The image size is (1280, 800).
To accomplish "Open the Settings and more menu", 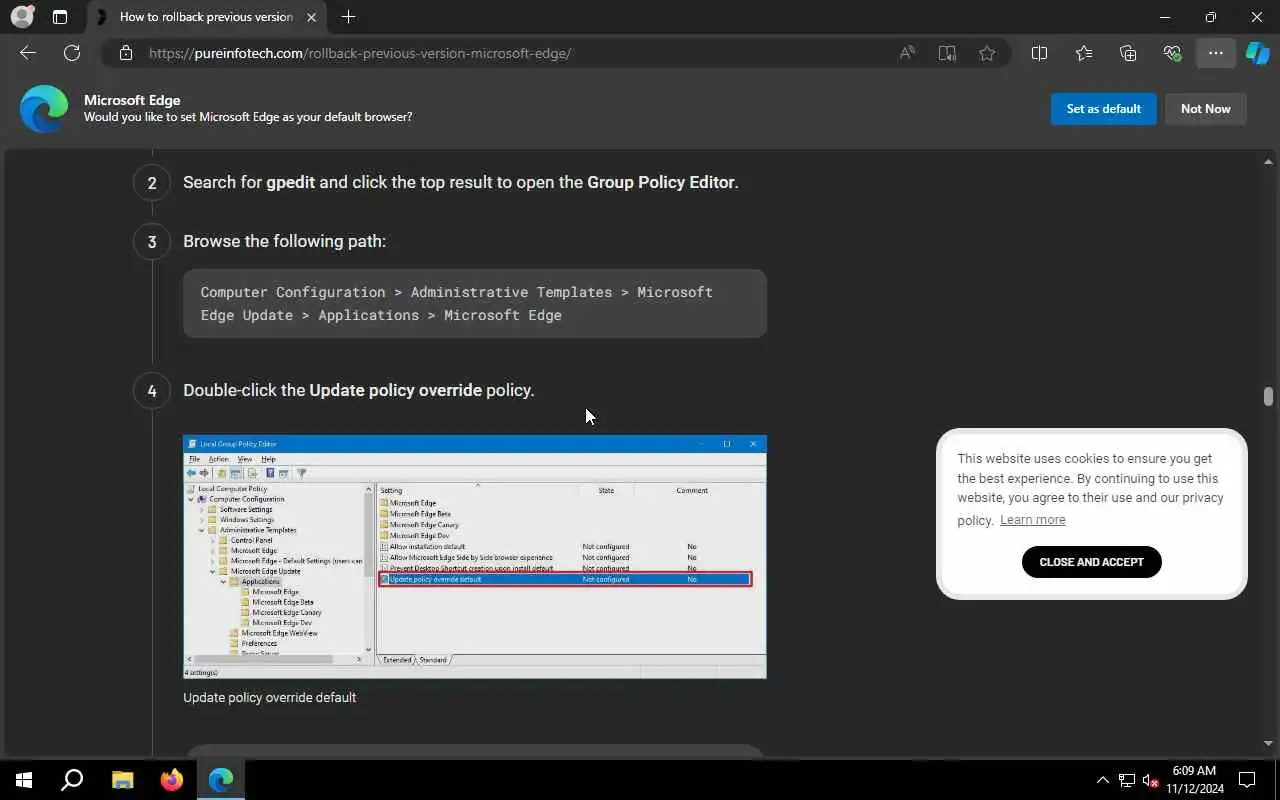I will [1216, 53].
